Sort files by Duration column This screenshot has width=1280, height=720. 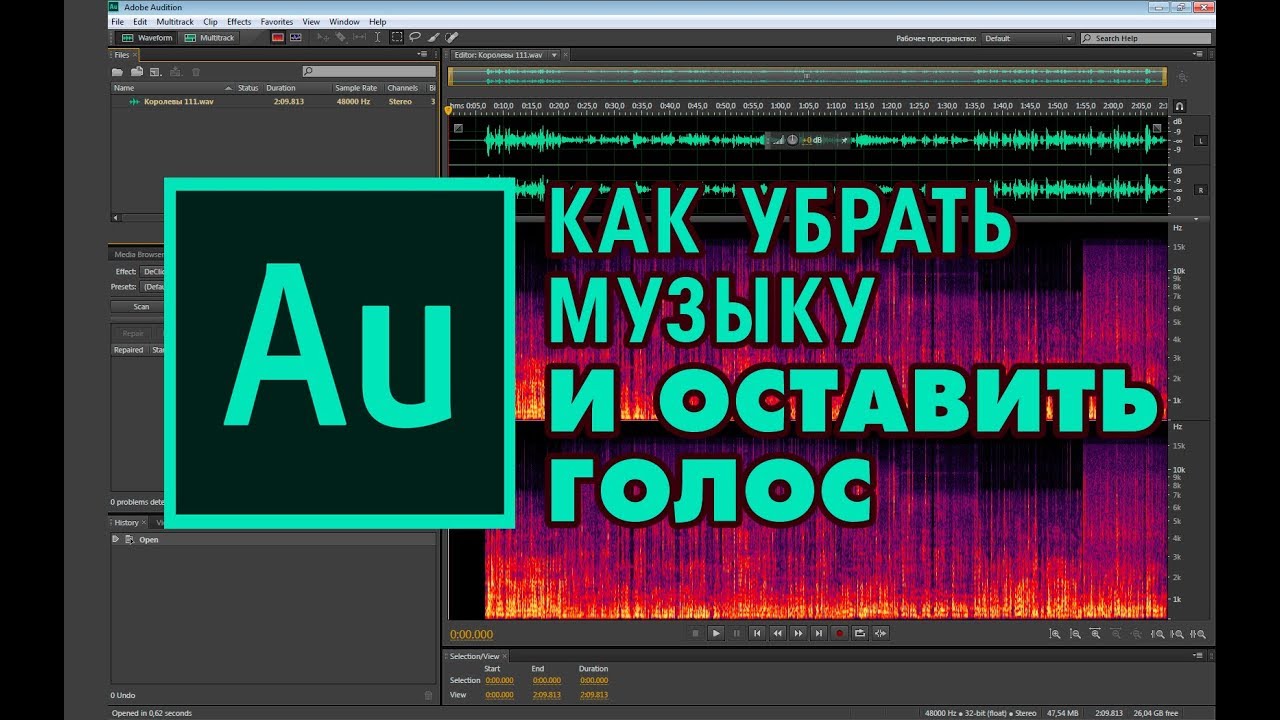[297, 88]
